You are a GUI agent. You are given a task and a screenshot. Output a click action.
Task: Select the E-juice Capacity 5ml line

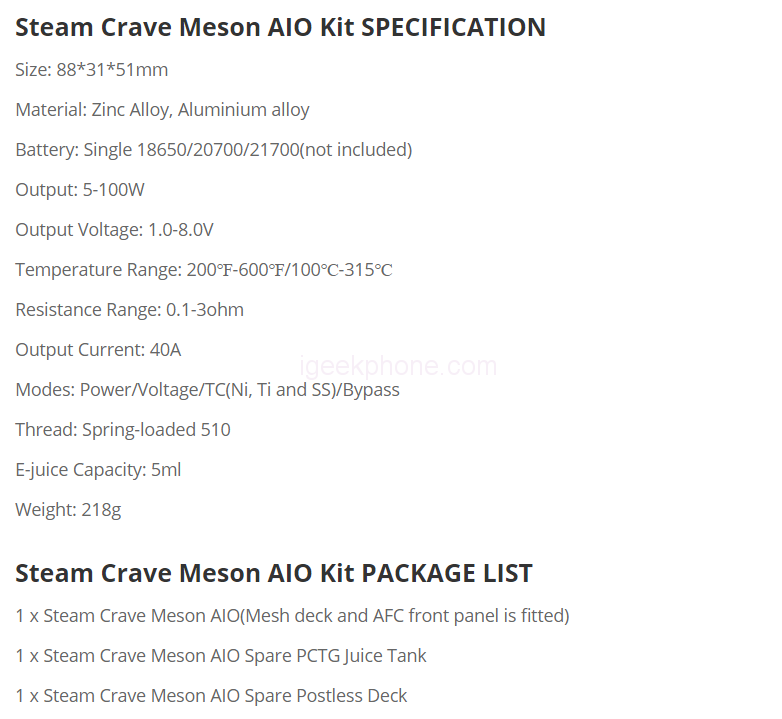pos(98,470)
